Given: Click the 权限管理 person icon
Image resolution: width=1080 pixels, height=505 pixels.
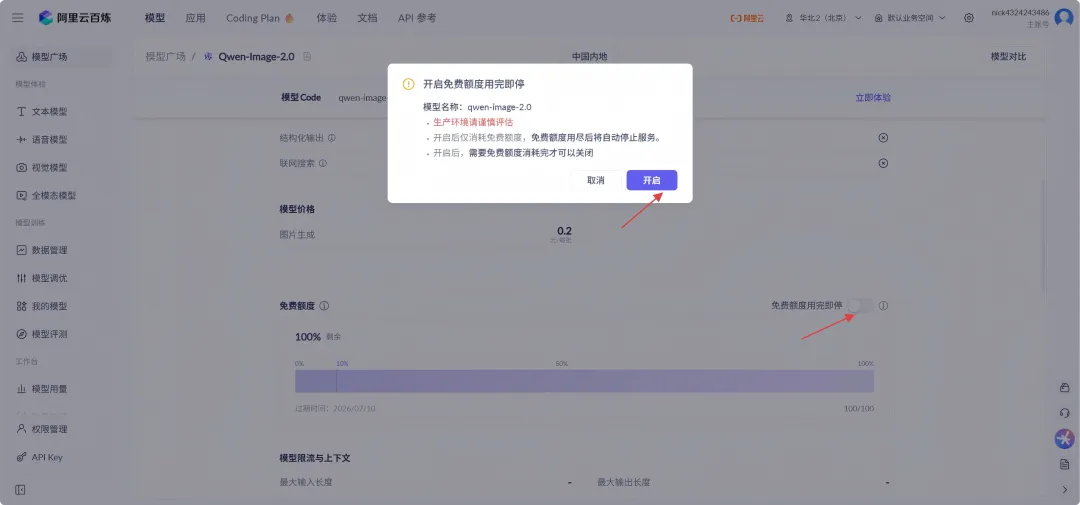Looking at the screenshot, I should [21, 429].
